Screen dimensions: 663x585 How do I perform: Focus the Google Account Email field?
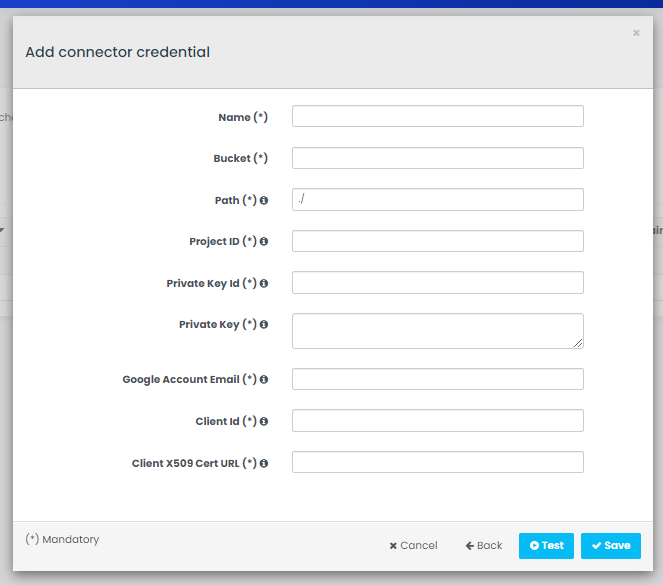point(437,379)
